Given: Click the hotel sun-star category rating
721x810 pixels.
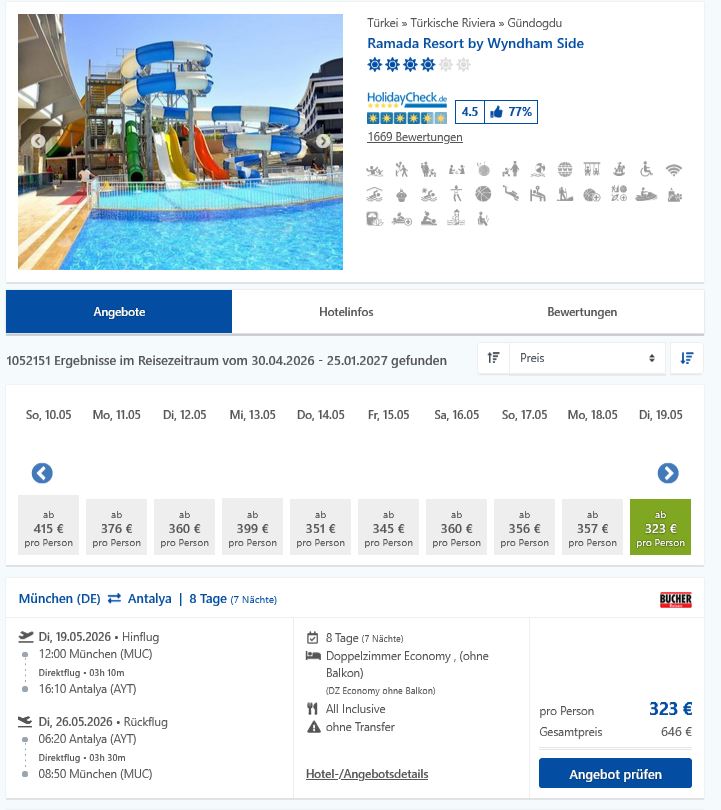Looking at the screenshot, I should [x=419, y=65].
